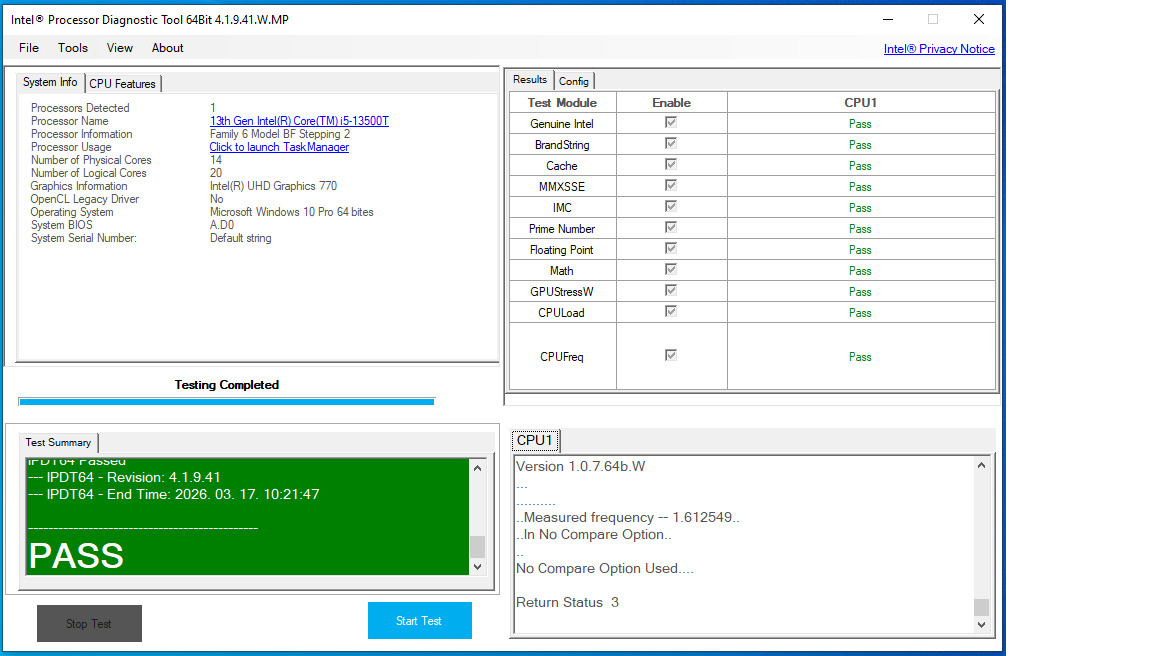Switch to the CPU Features tab
Image resolution: width=1152 pixels, height=656 pixels.
click(123, 84)
